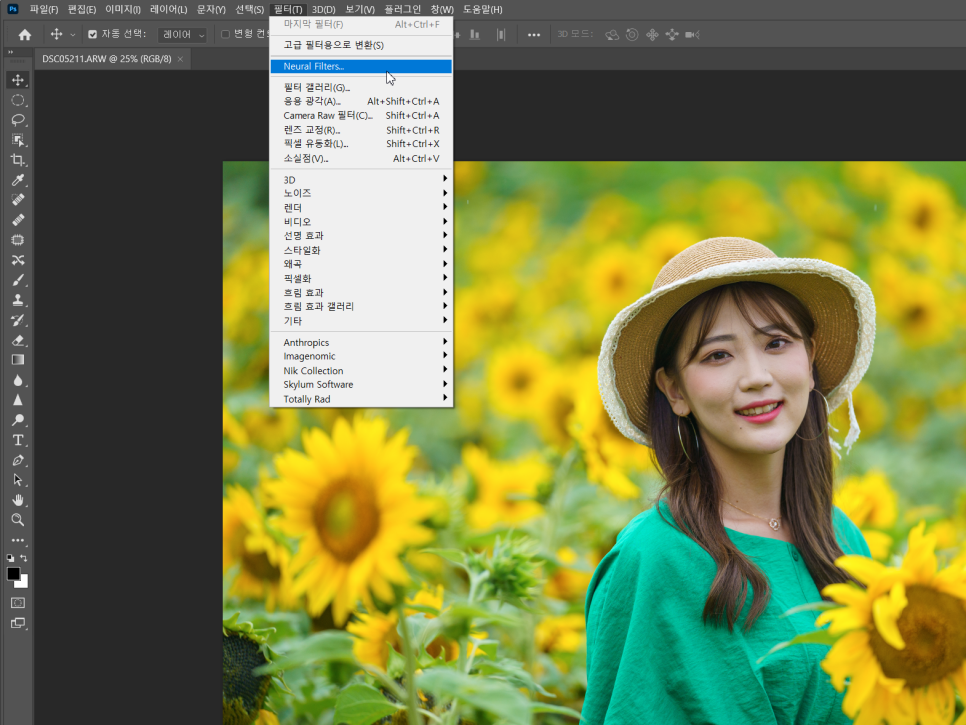Select the Elliptical Marquee tool
The height and width of the screenshot is (725, 966).
(x=18, y=100)
